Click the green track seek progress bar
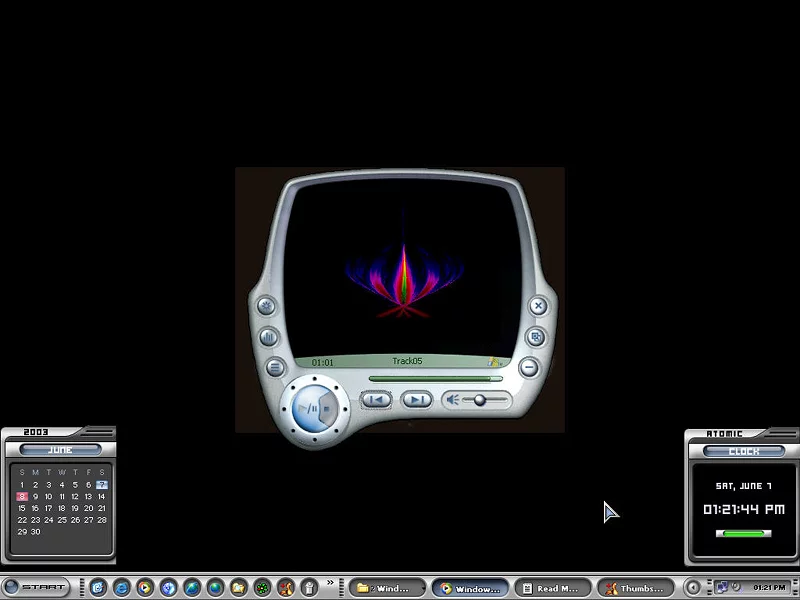This screenshot has width=800, height=600. click(x=435, y=379)
